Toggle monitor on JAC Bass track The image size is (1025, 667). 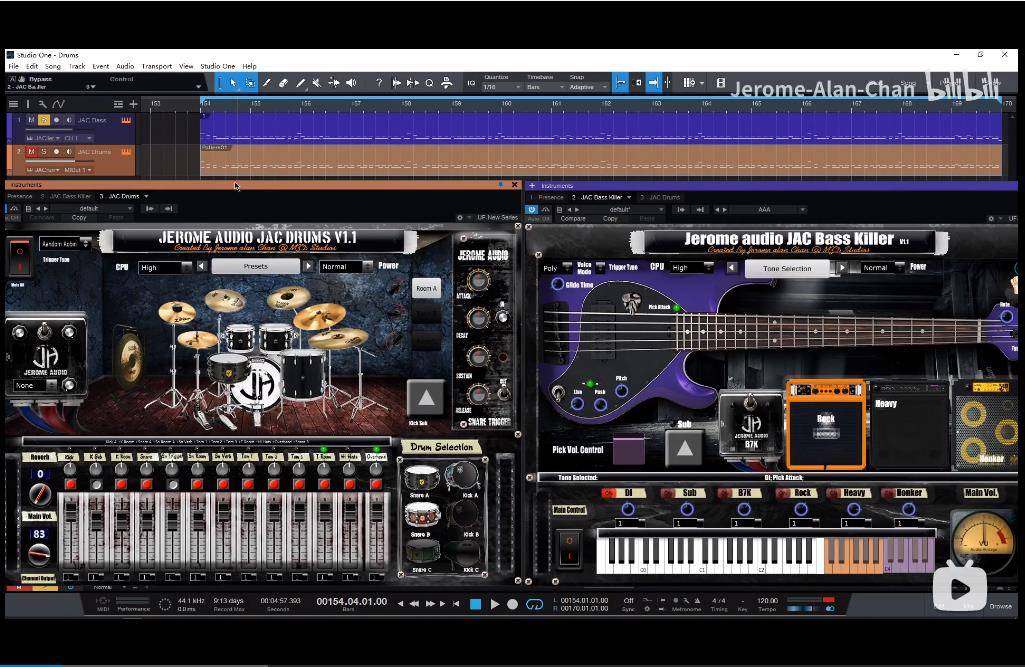pos(69,120)
